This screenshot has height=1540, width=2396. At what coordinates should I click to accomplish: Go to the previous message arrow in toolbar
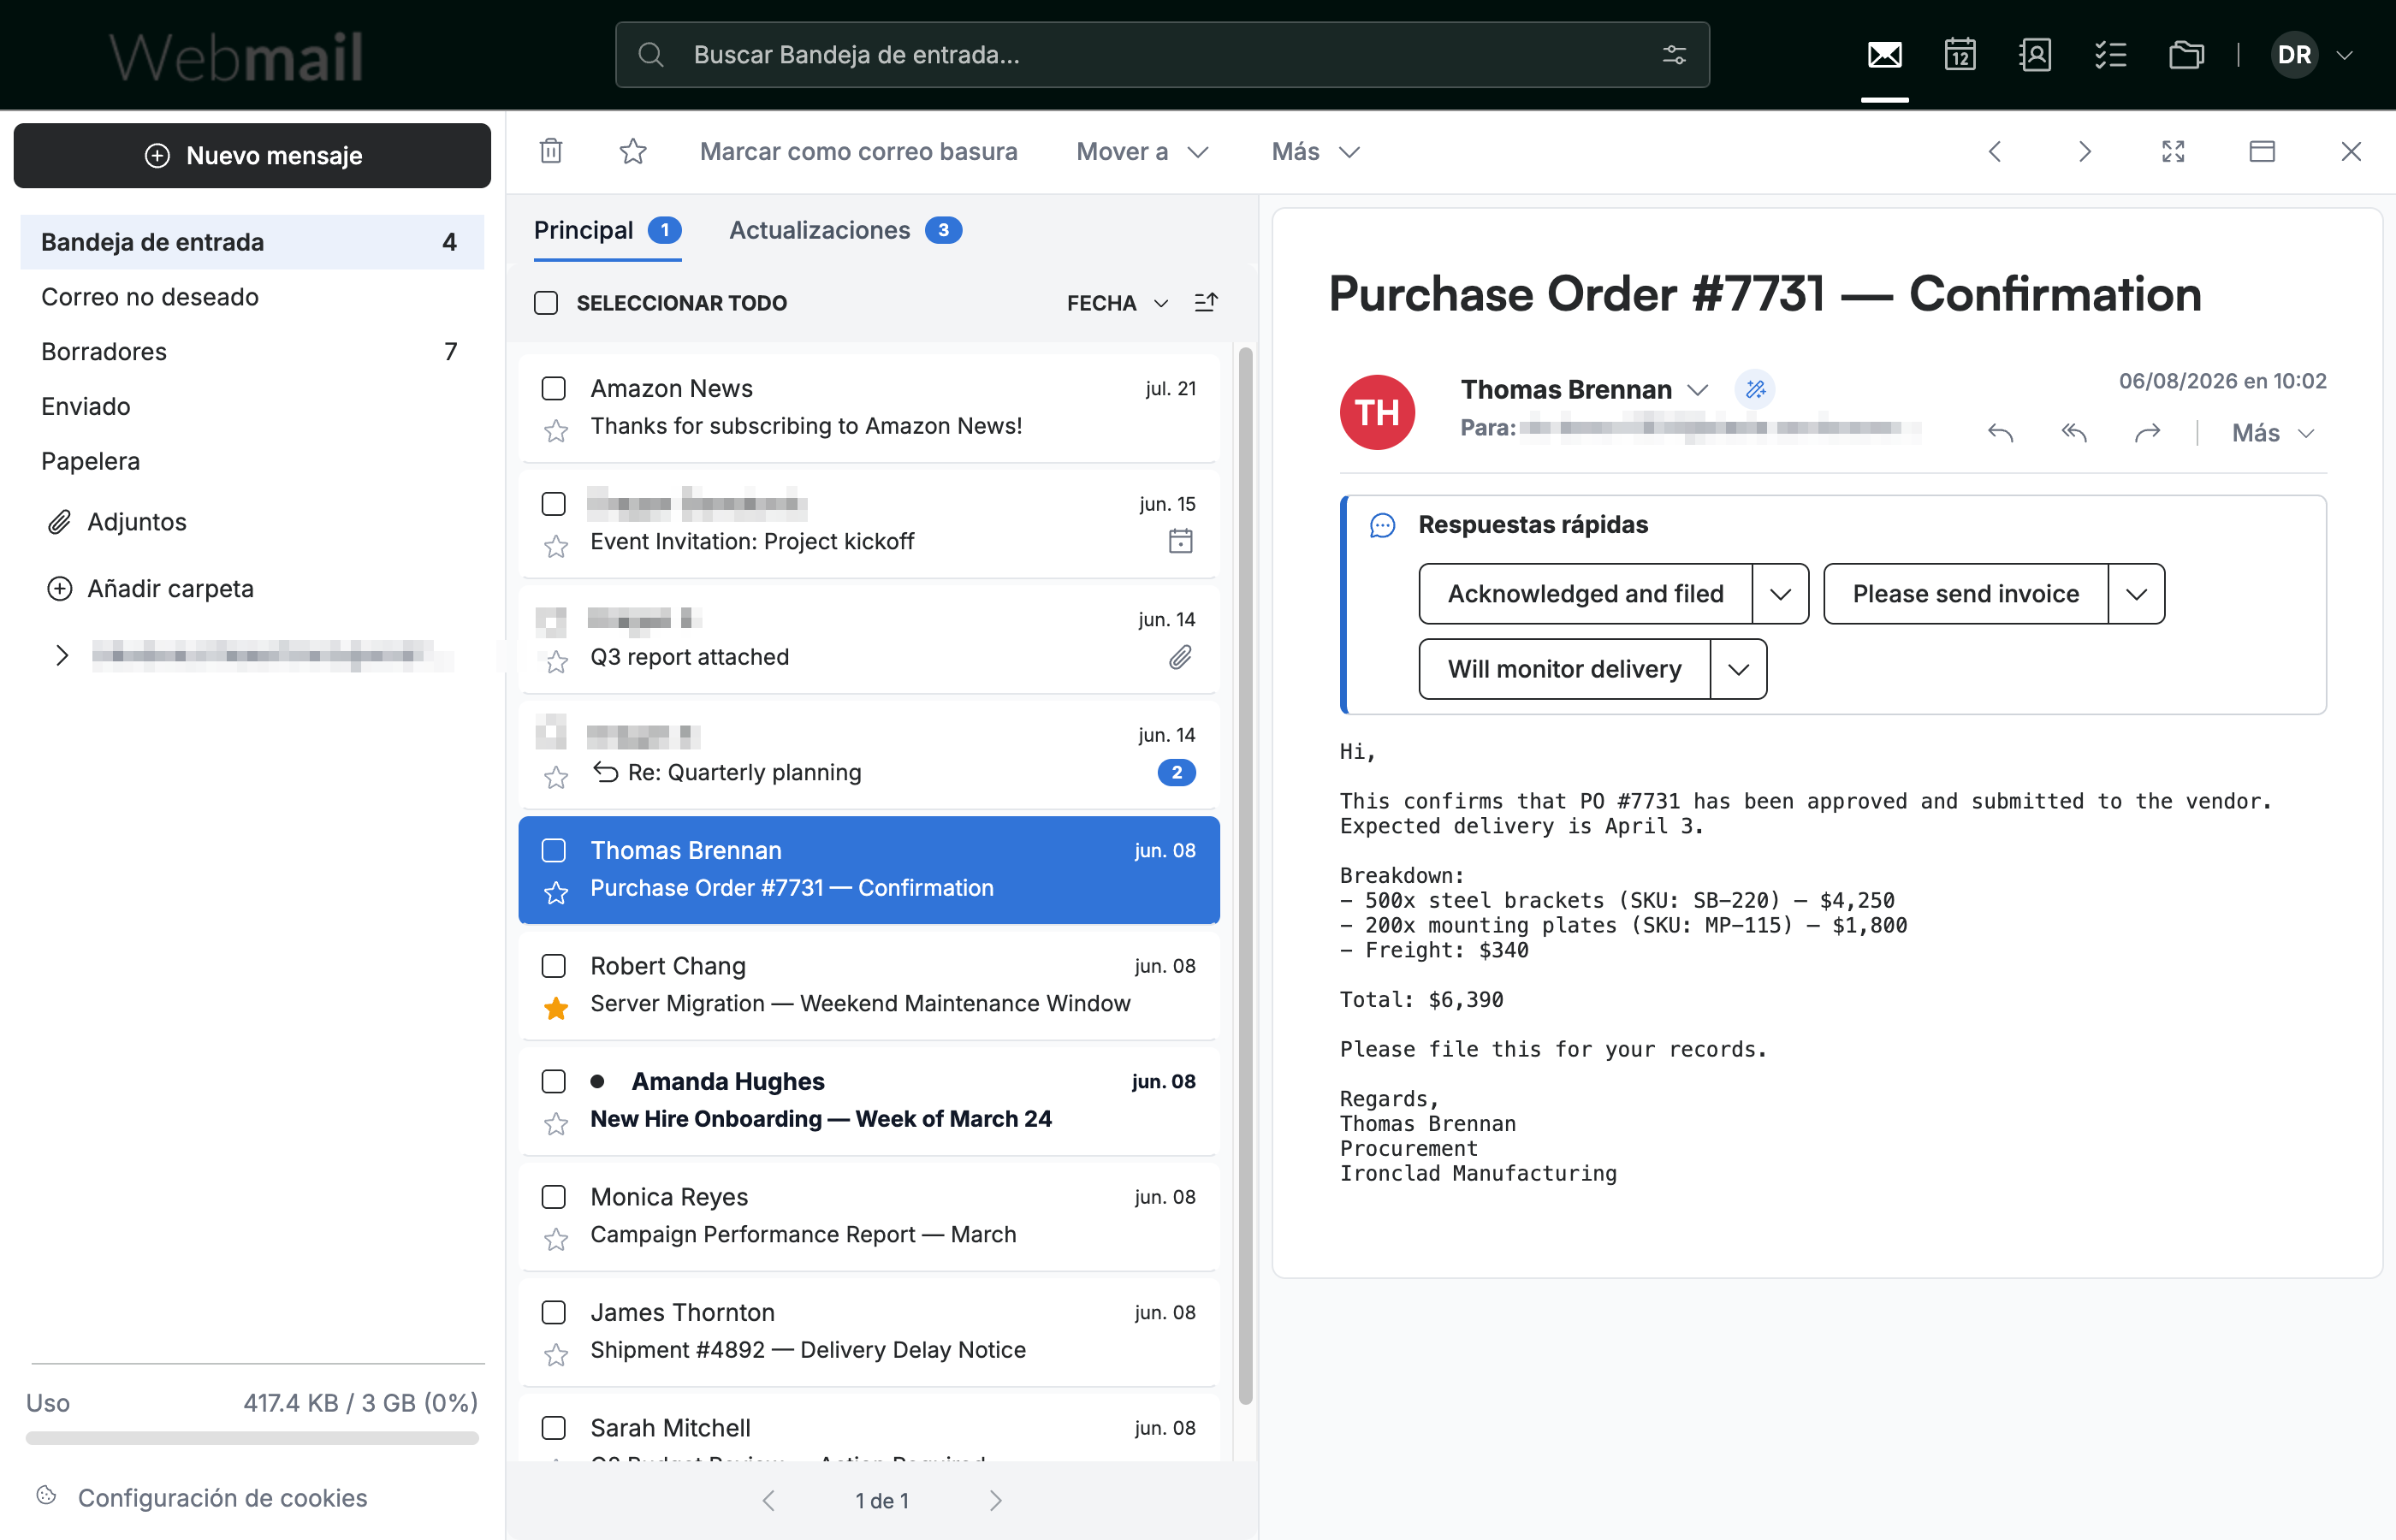coord(1995,151)
